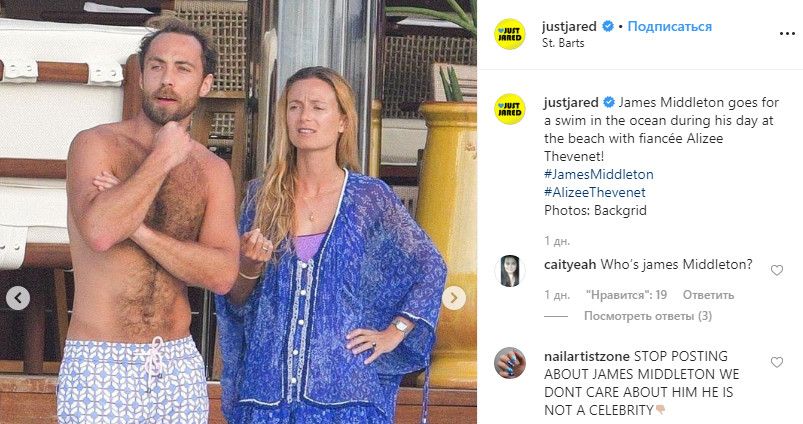Open nailartistzone profile picture

[x=510, y=363]
